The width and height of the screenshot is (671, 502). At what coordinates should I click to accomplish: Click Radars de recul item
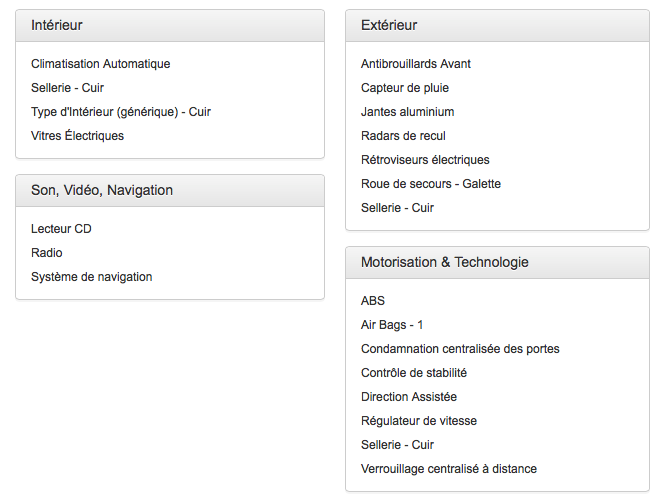pyautogui.click(x=403, y=136)
